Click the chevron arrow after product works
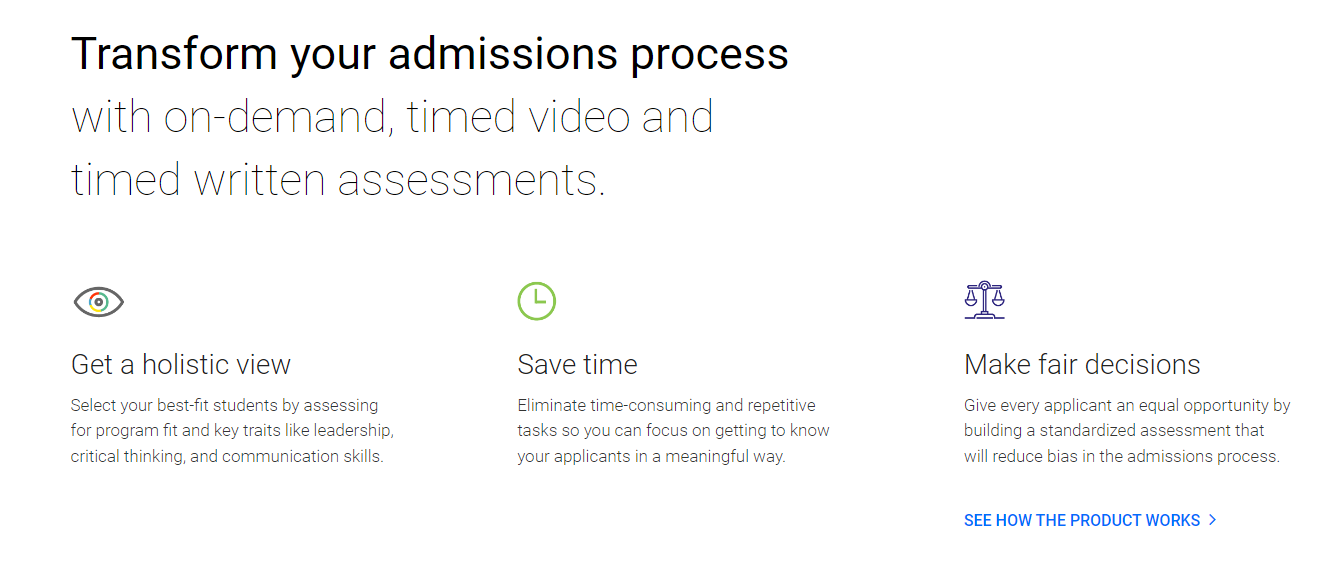Screen dimensions: 1340x578 (1213, 520)
